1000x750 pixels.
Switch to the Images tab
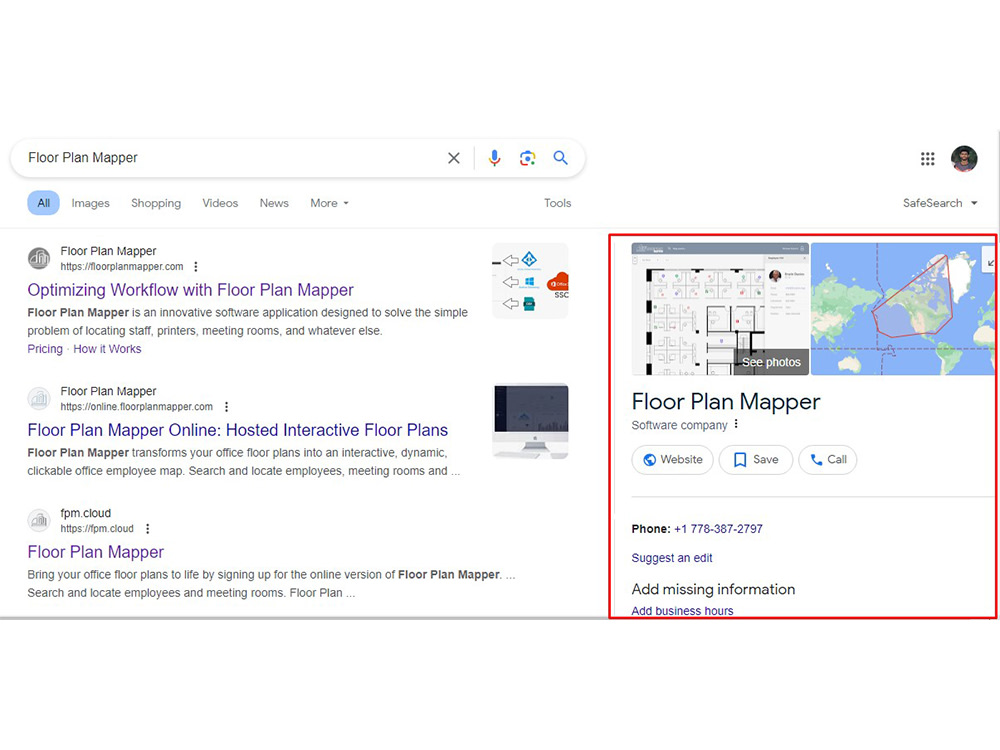pyautogui.click(x=91, y=203)
